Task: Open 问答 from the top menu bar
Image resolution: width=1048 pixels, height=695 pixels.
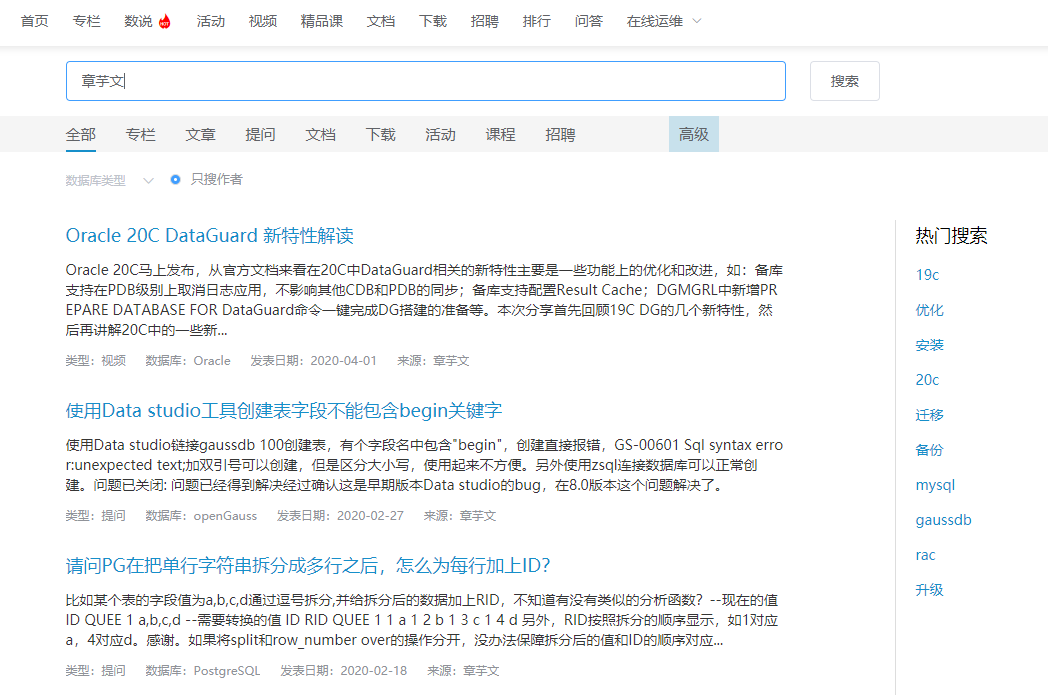Action: (589, 20)
